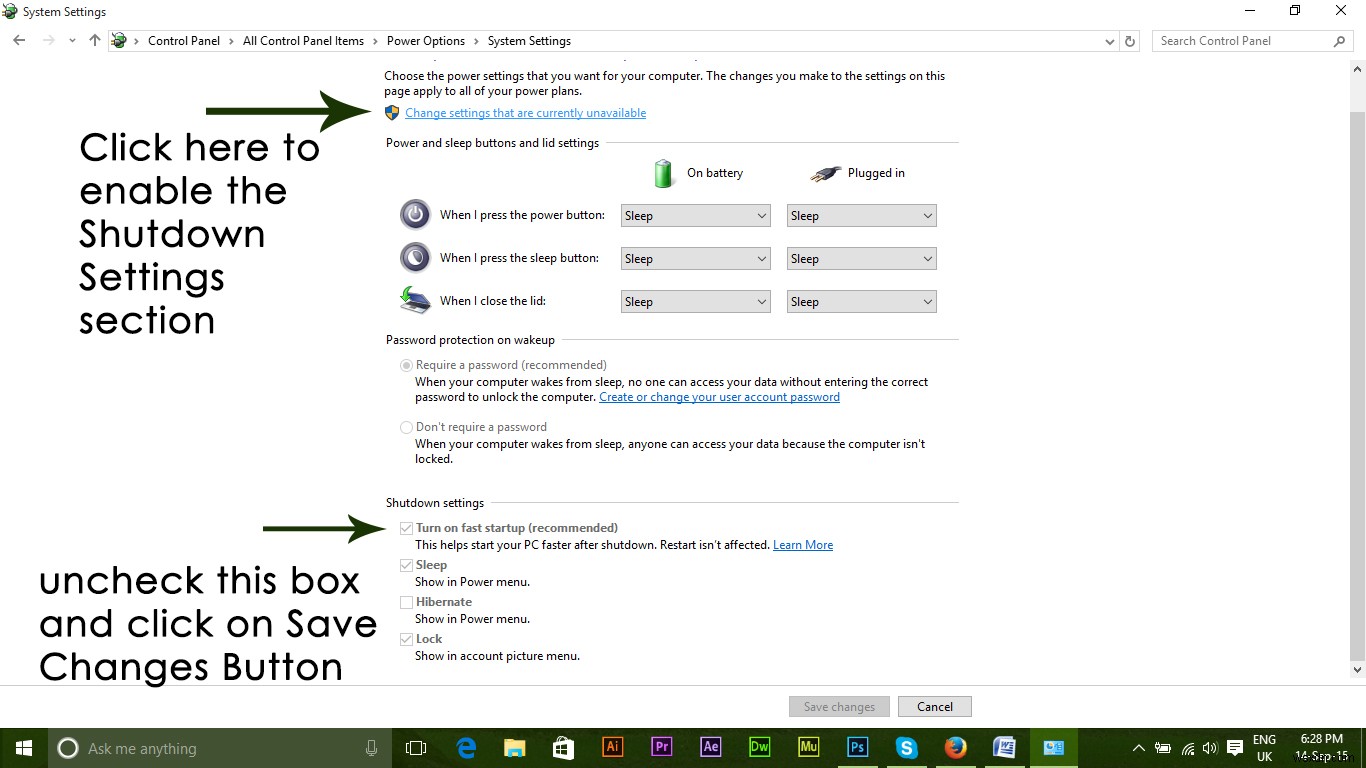Viewport: 1366px width, 768px height.
Task: Launch Adobe After Effects from taskbar
Action: point(711,747)
